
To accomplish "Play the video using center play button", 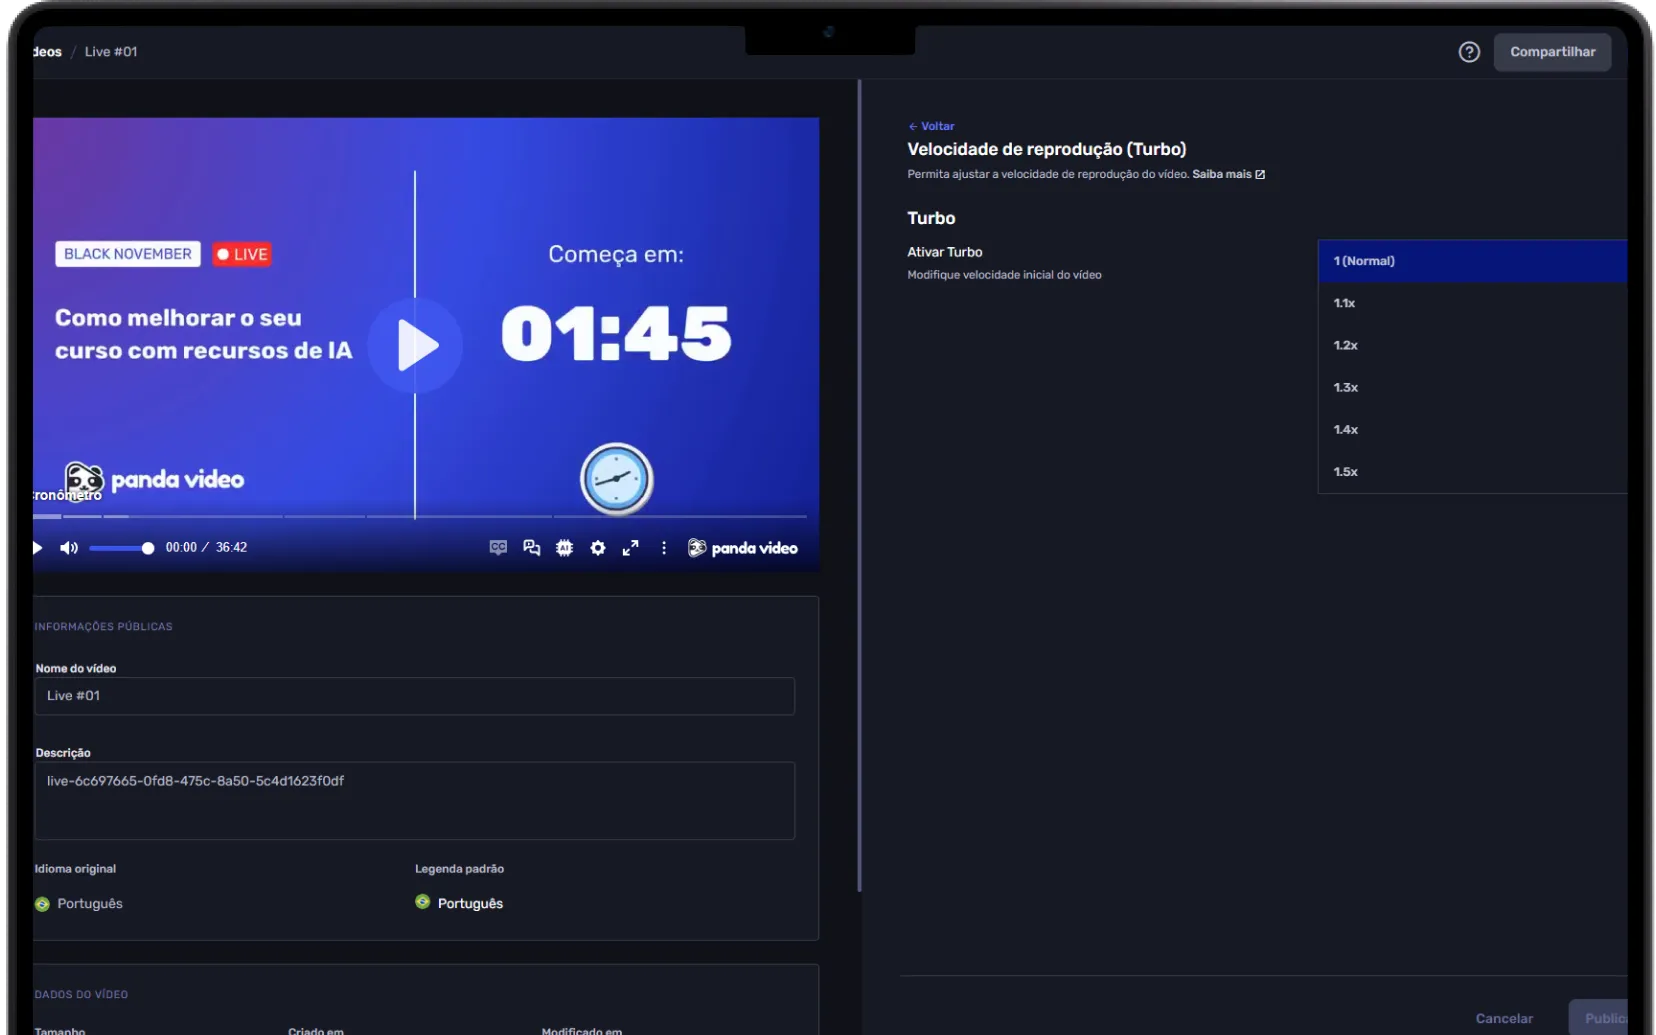I will click(415, 345).
